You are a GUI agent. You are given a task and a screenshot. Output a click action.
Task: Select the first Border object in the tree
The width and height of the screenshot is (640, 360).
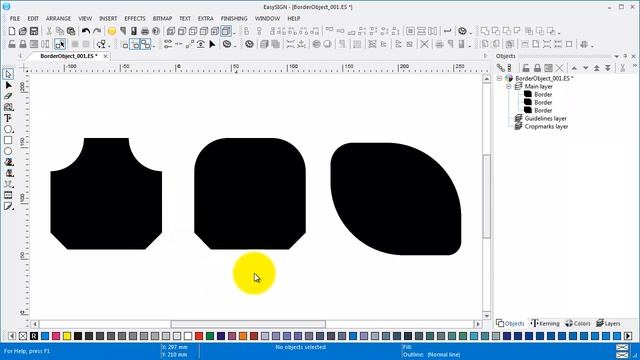click(543, 94)
